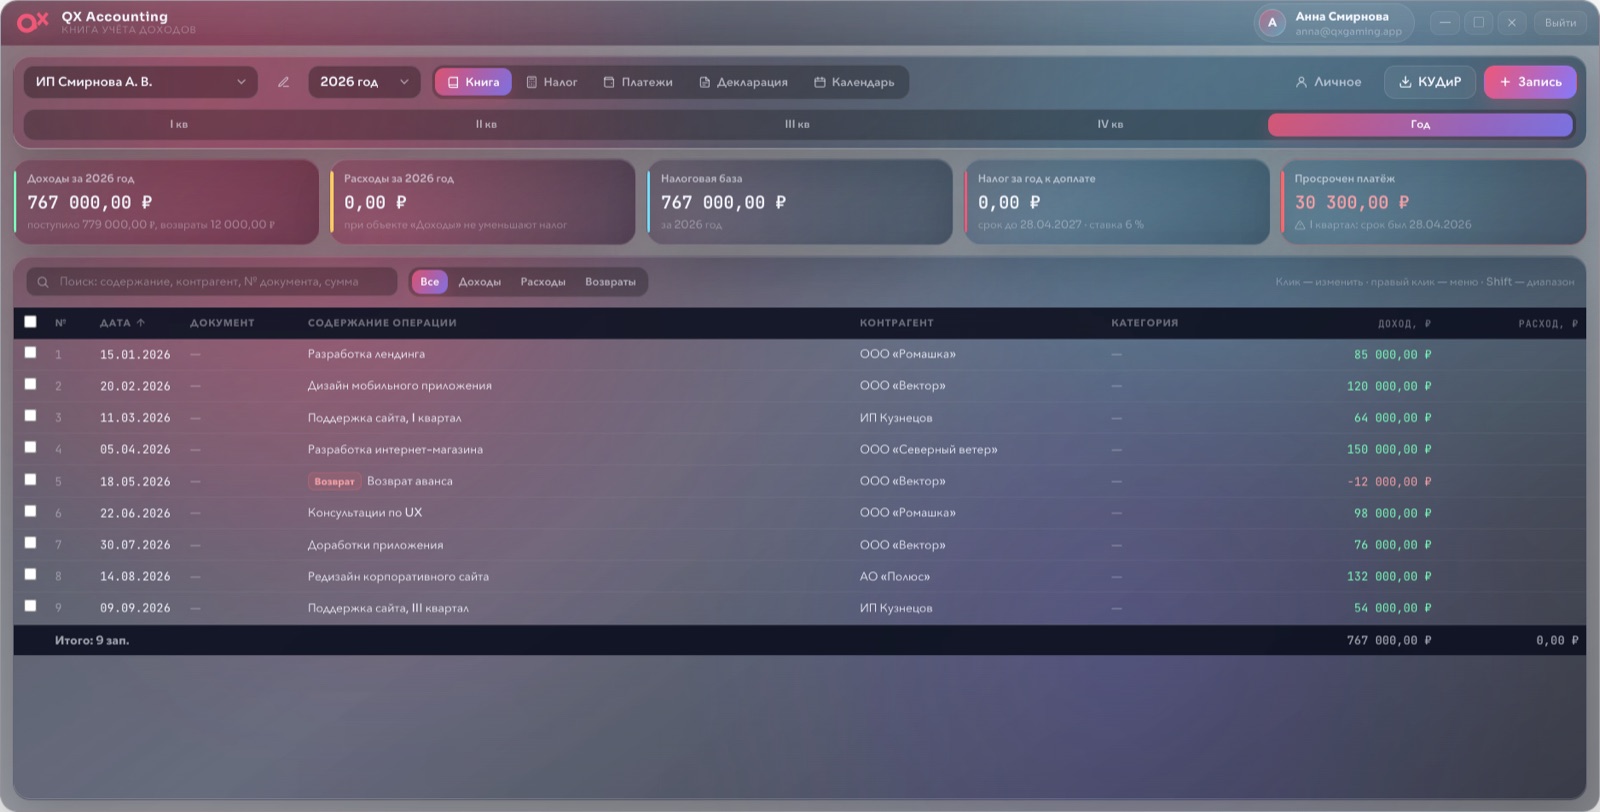Click Анна Смирнова's avatar circle
Screen dimensions: 1600x812
[x=1272, y=22]
